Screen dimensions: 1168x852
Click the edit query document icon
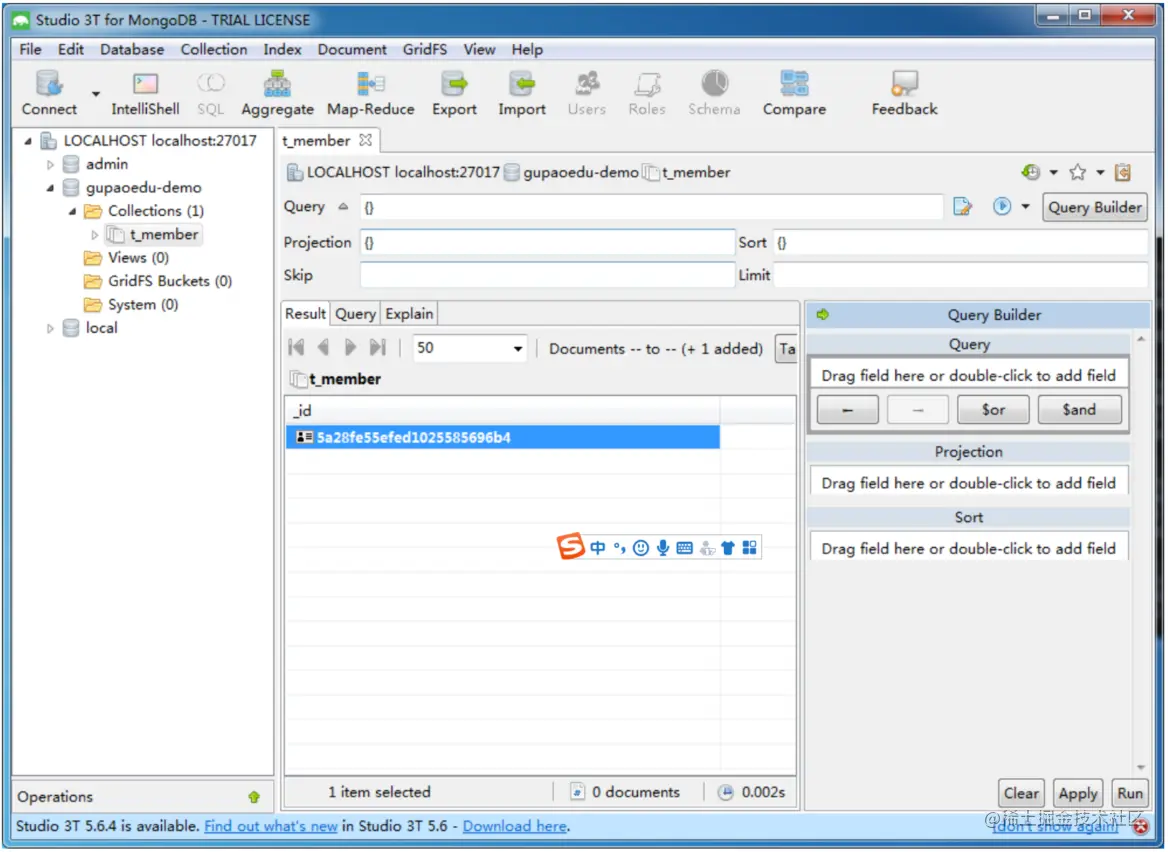pos(962,206)
